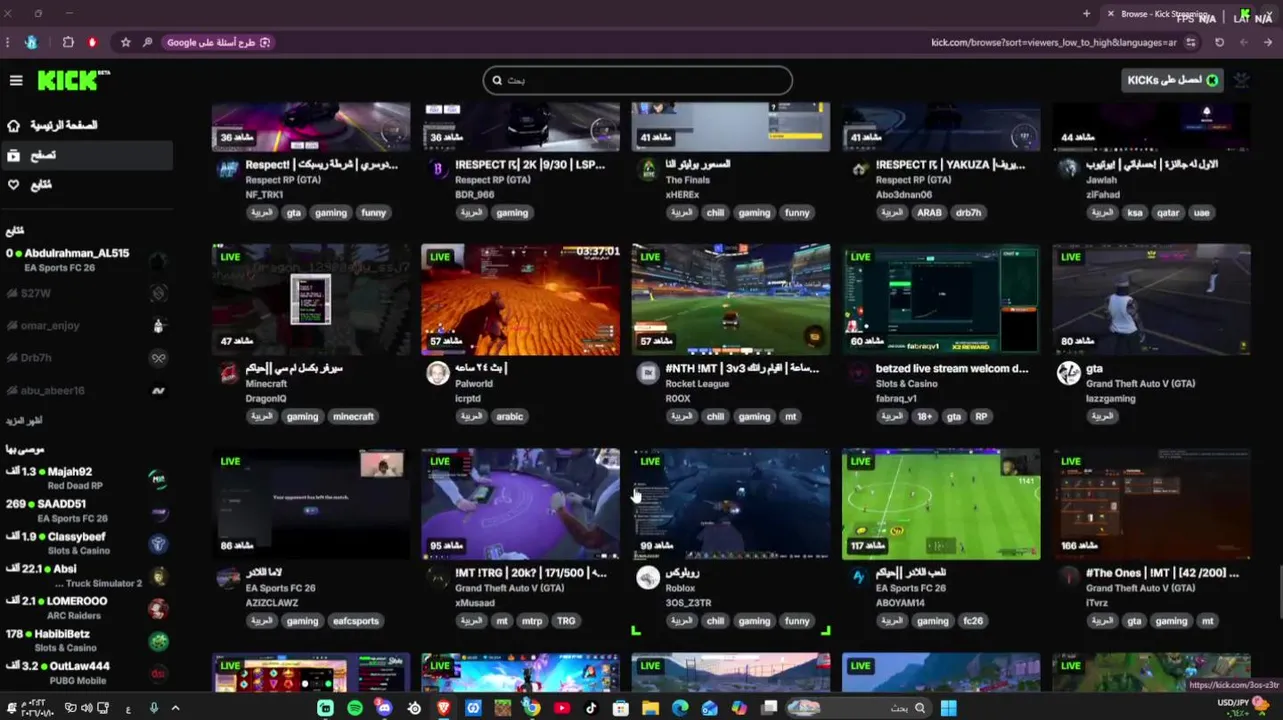Select 18+ tag under fabraq_v1 stream
1283x720 pixels.
point(924,417)
